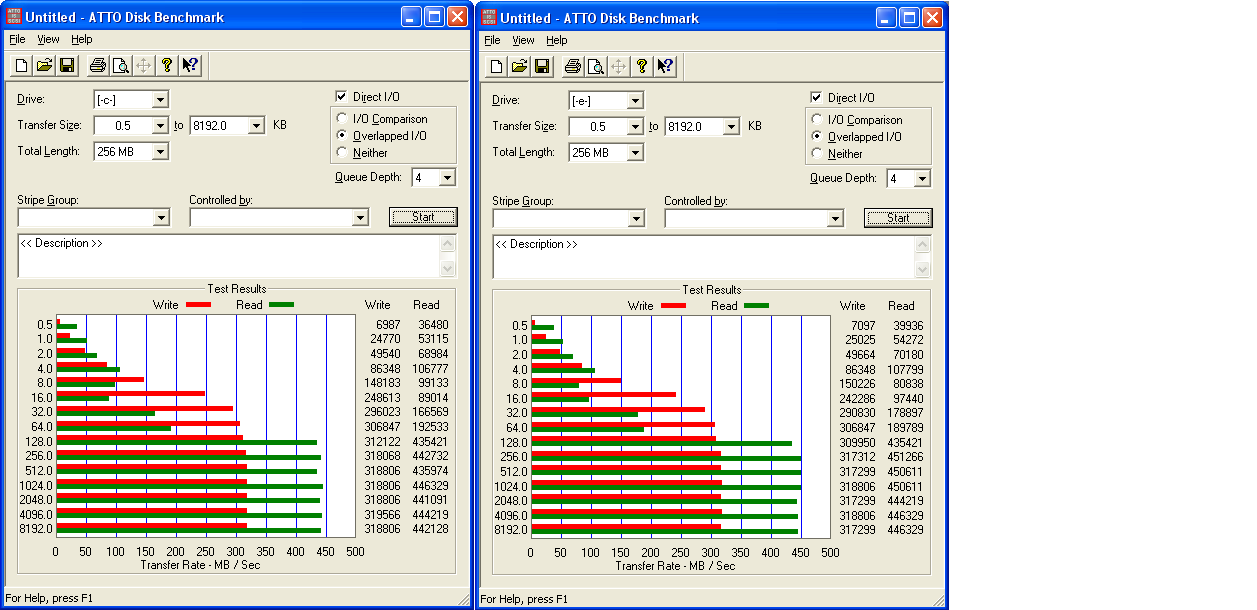Screen dimensions: 1257x610
Task: Click green Read legend swatch, right window
Action: [x=757, y=305]
